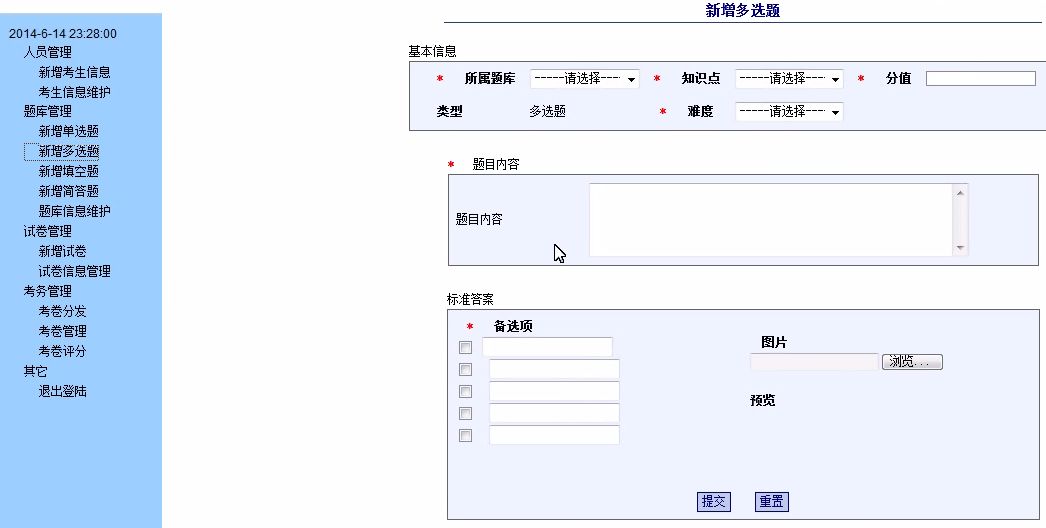
Task: Expand the 知识点 dropdown list
Action: [x=789, y=79]
